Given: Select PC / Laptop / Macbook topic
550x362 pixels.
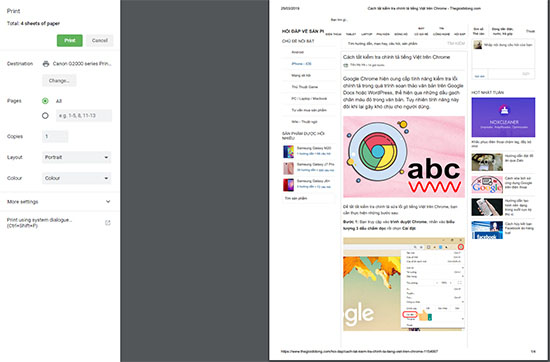Looking at the screenshot, I should click(x=309, y=99).
